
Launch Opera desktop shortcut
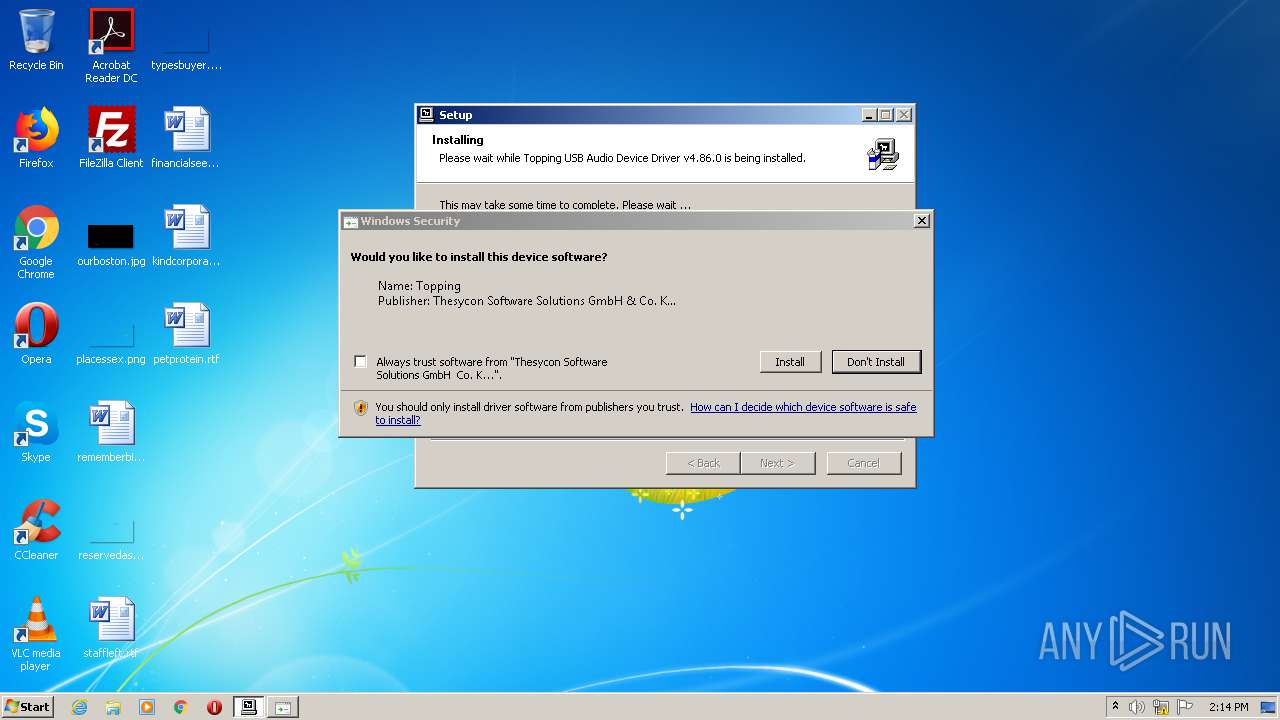(x=36, y=334)
